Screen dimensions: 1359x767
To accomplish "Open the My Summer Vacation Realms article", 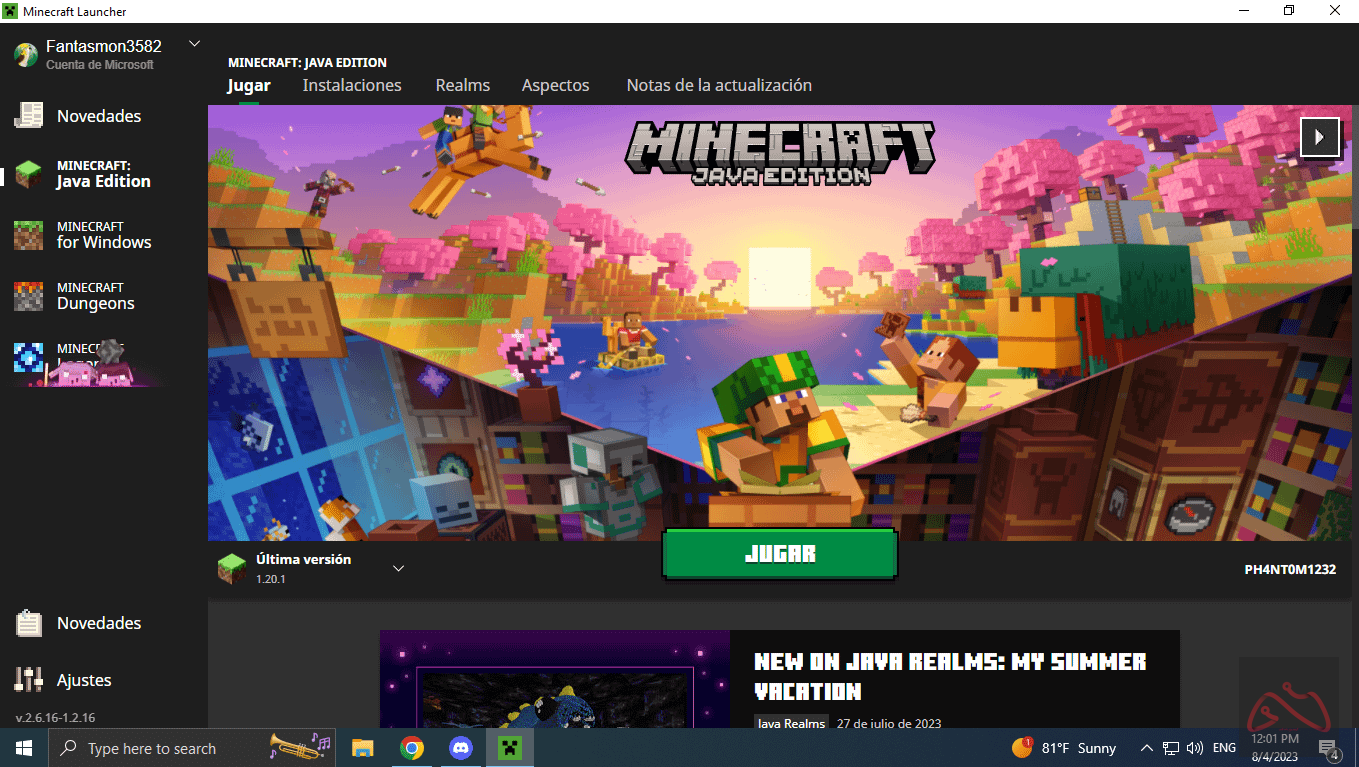I will coord(948,674).
